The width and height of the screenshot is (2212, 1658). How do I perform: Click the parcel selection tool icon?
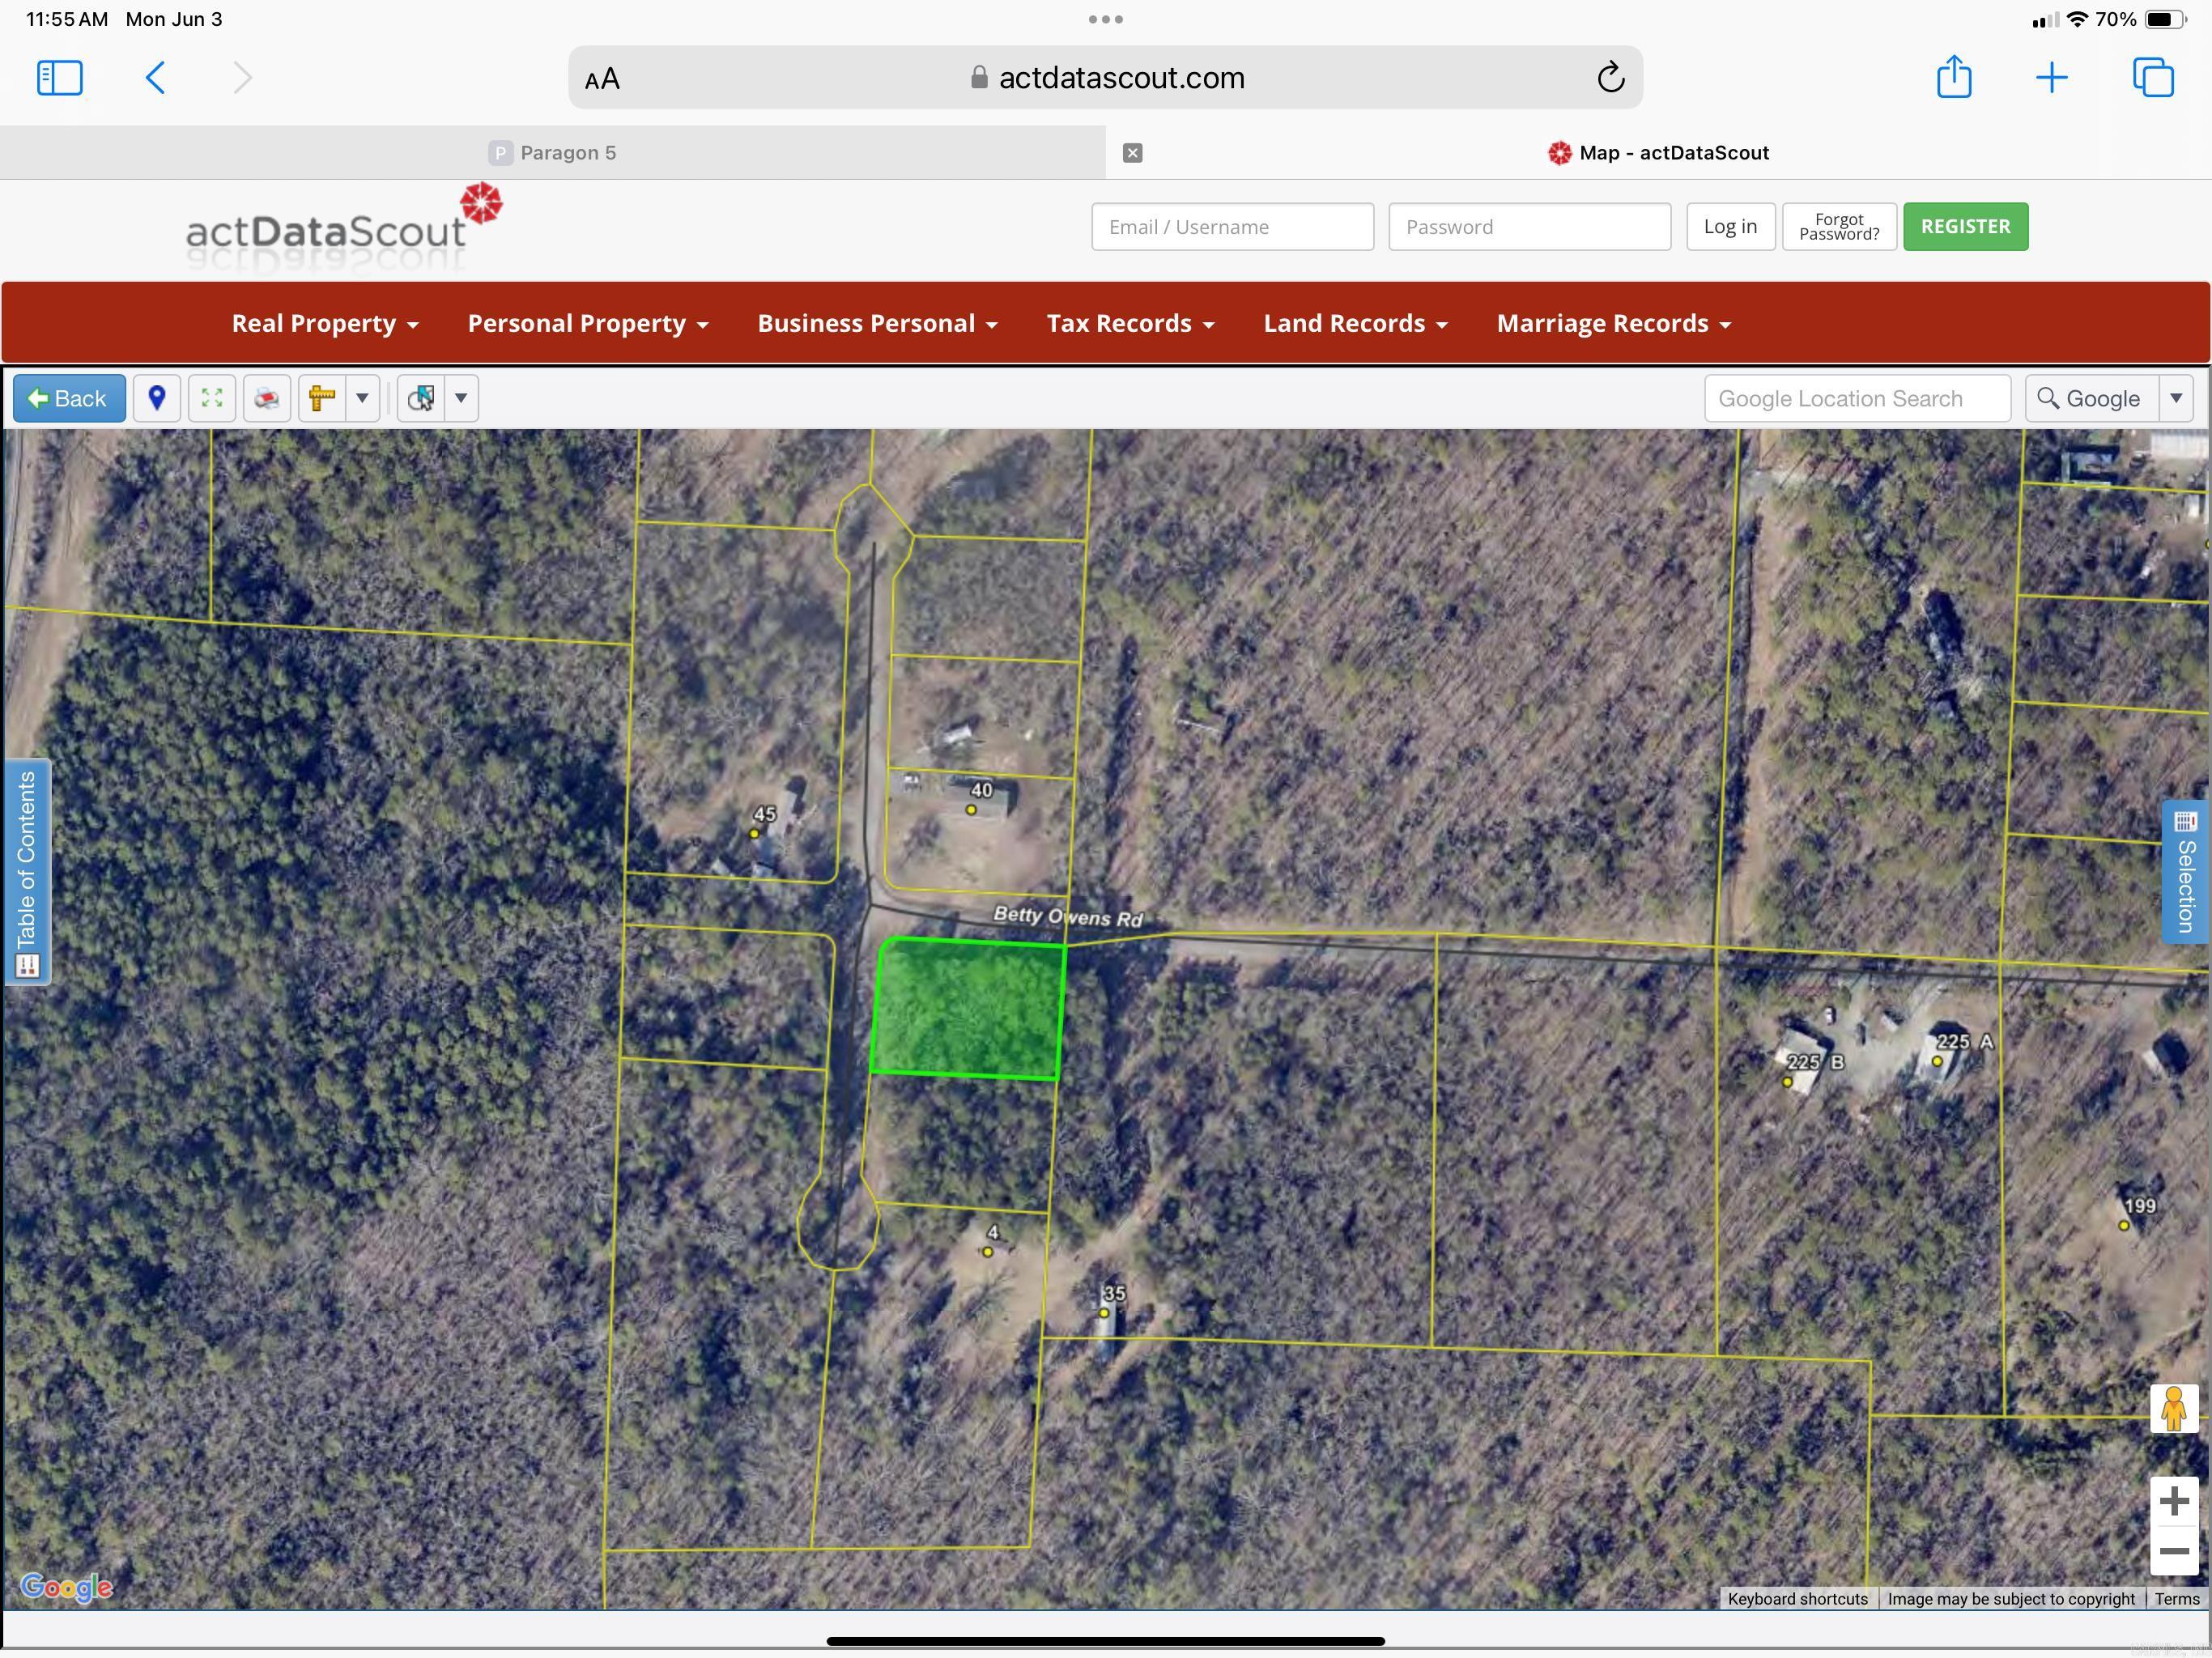[x=421, y=398]
